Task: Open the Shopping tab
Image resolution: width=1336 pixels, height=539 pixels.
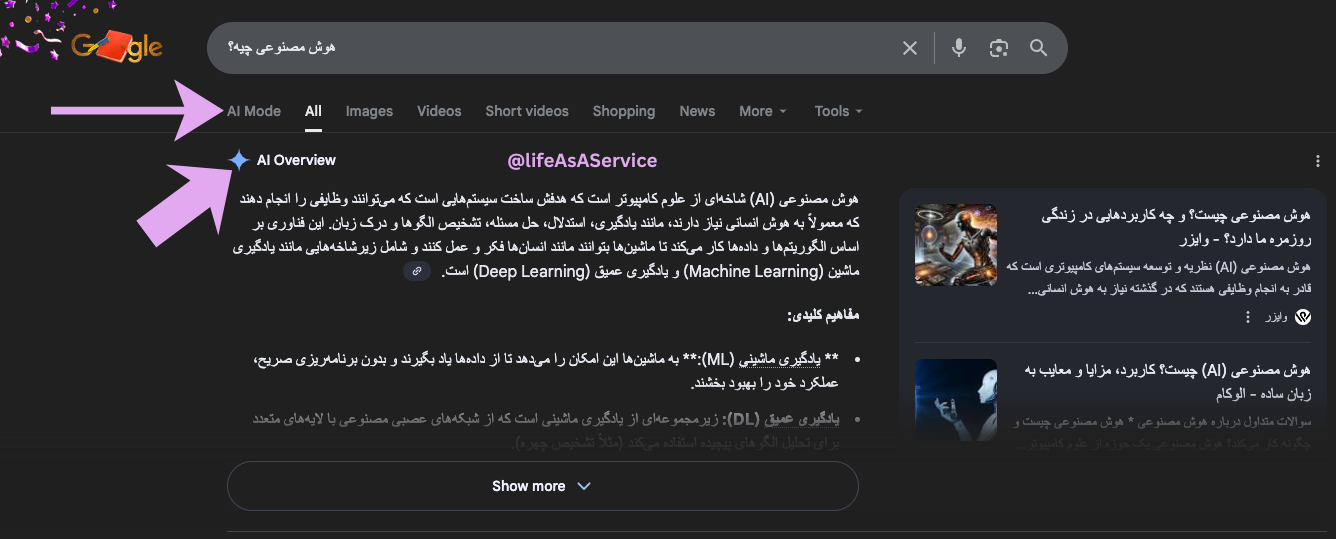Action: [624, 111]
